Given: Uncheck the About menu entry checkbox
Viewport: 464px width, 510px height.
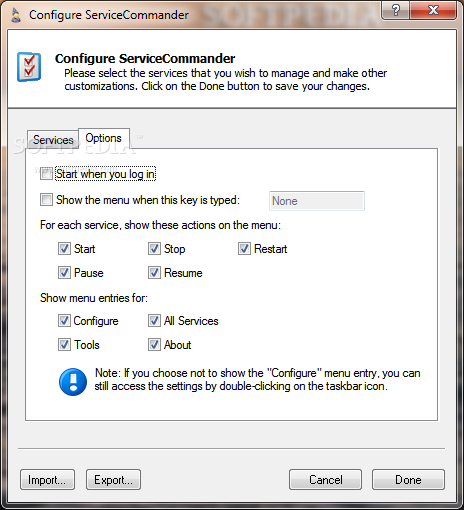Looking at the screenshot, I should coord(154,345).
